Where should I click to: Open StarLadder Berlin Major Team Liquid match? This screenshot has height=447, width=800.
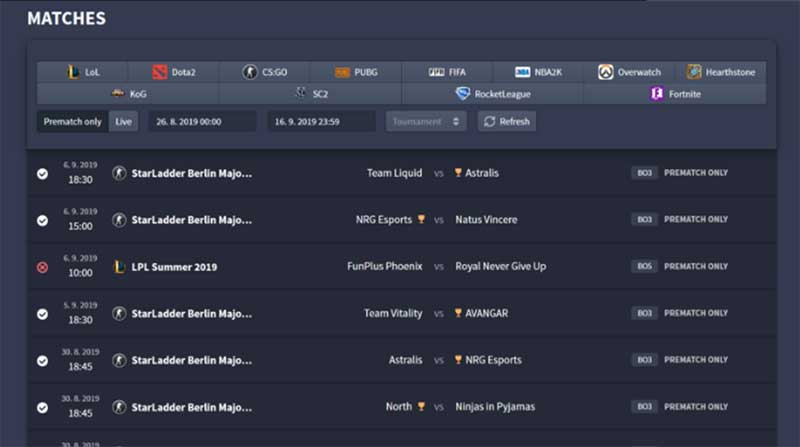pyautogui.click(x=192, y=173)
